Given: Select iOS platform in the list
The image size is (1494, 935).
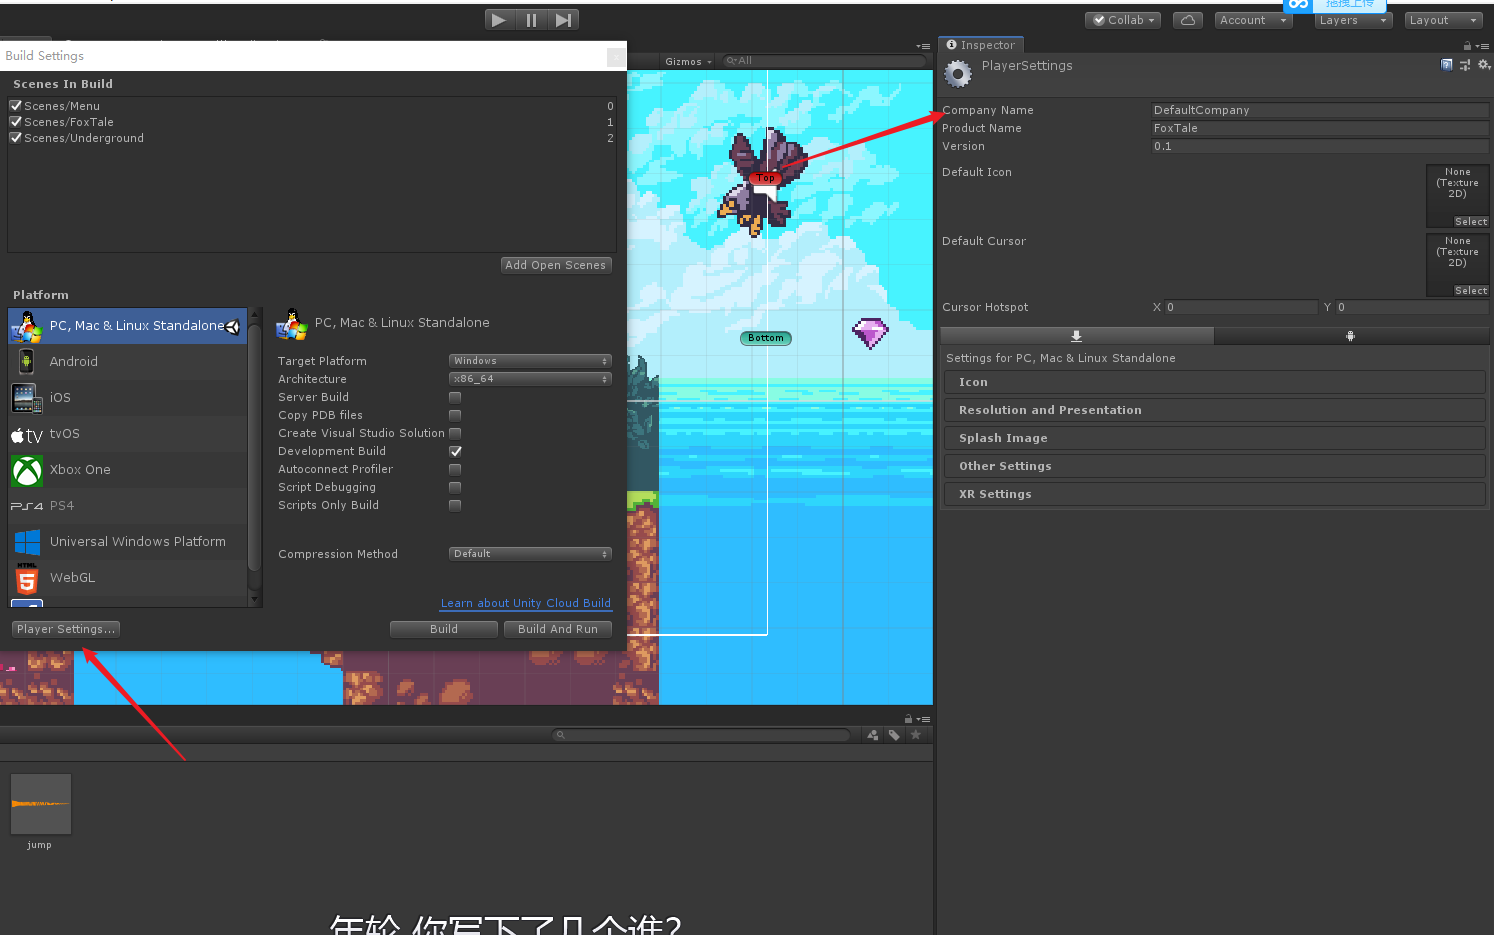Looking at the screenshot, I should (127, 398).
